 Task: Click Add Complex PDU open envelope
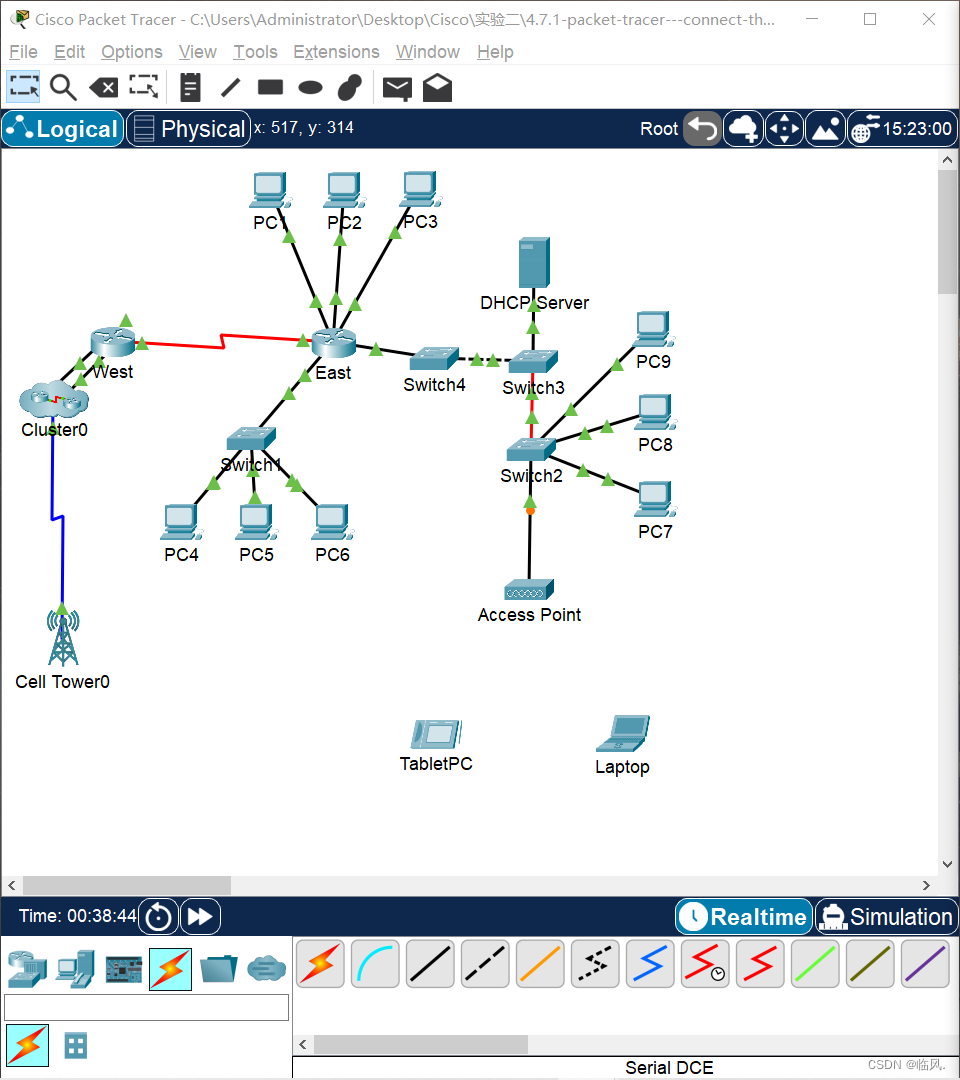click(437, 87)
